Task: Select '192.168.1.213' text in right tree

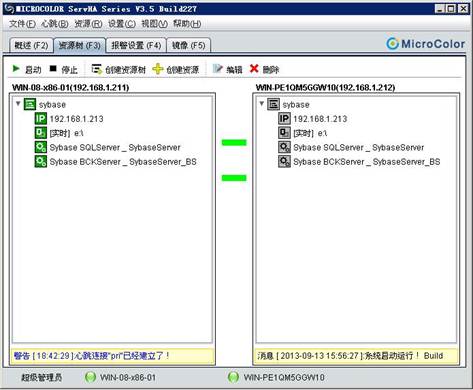Action: [x=320, y=119]
